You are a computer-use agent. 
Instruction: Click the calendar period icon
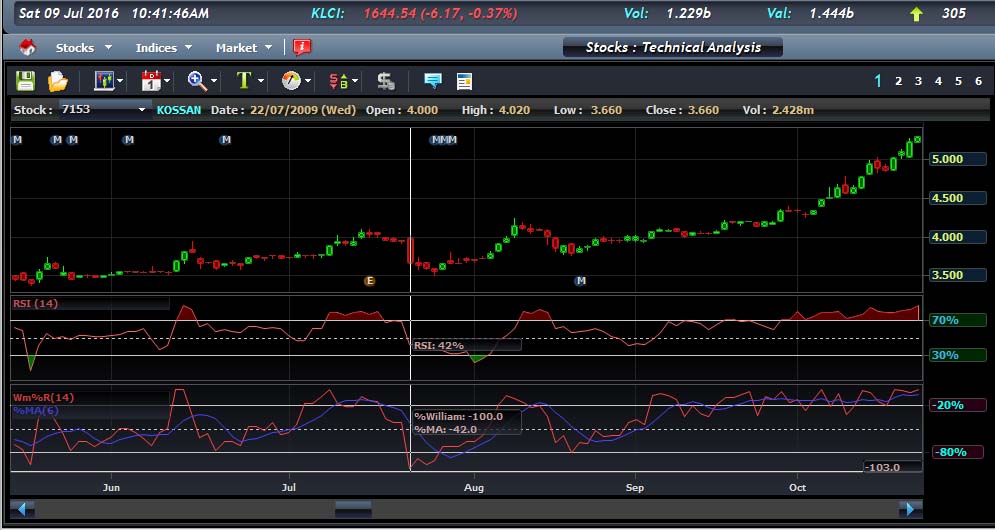click(151, 81)
